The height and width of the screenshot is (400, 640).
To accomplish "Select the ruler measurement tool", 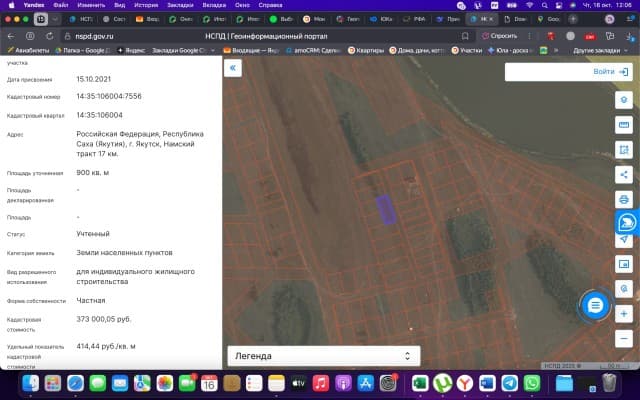I will (x=624, y=125).
